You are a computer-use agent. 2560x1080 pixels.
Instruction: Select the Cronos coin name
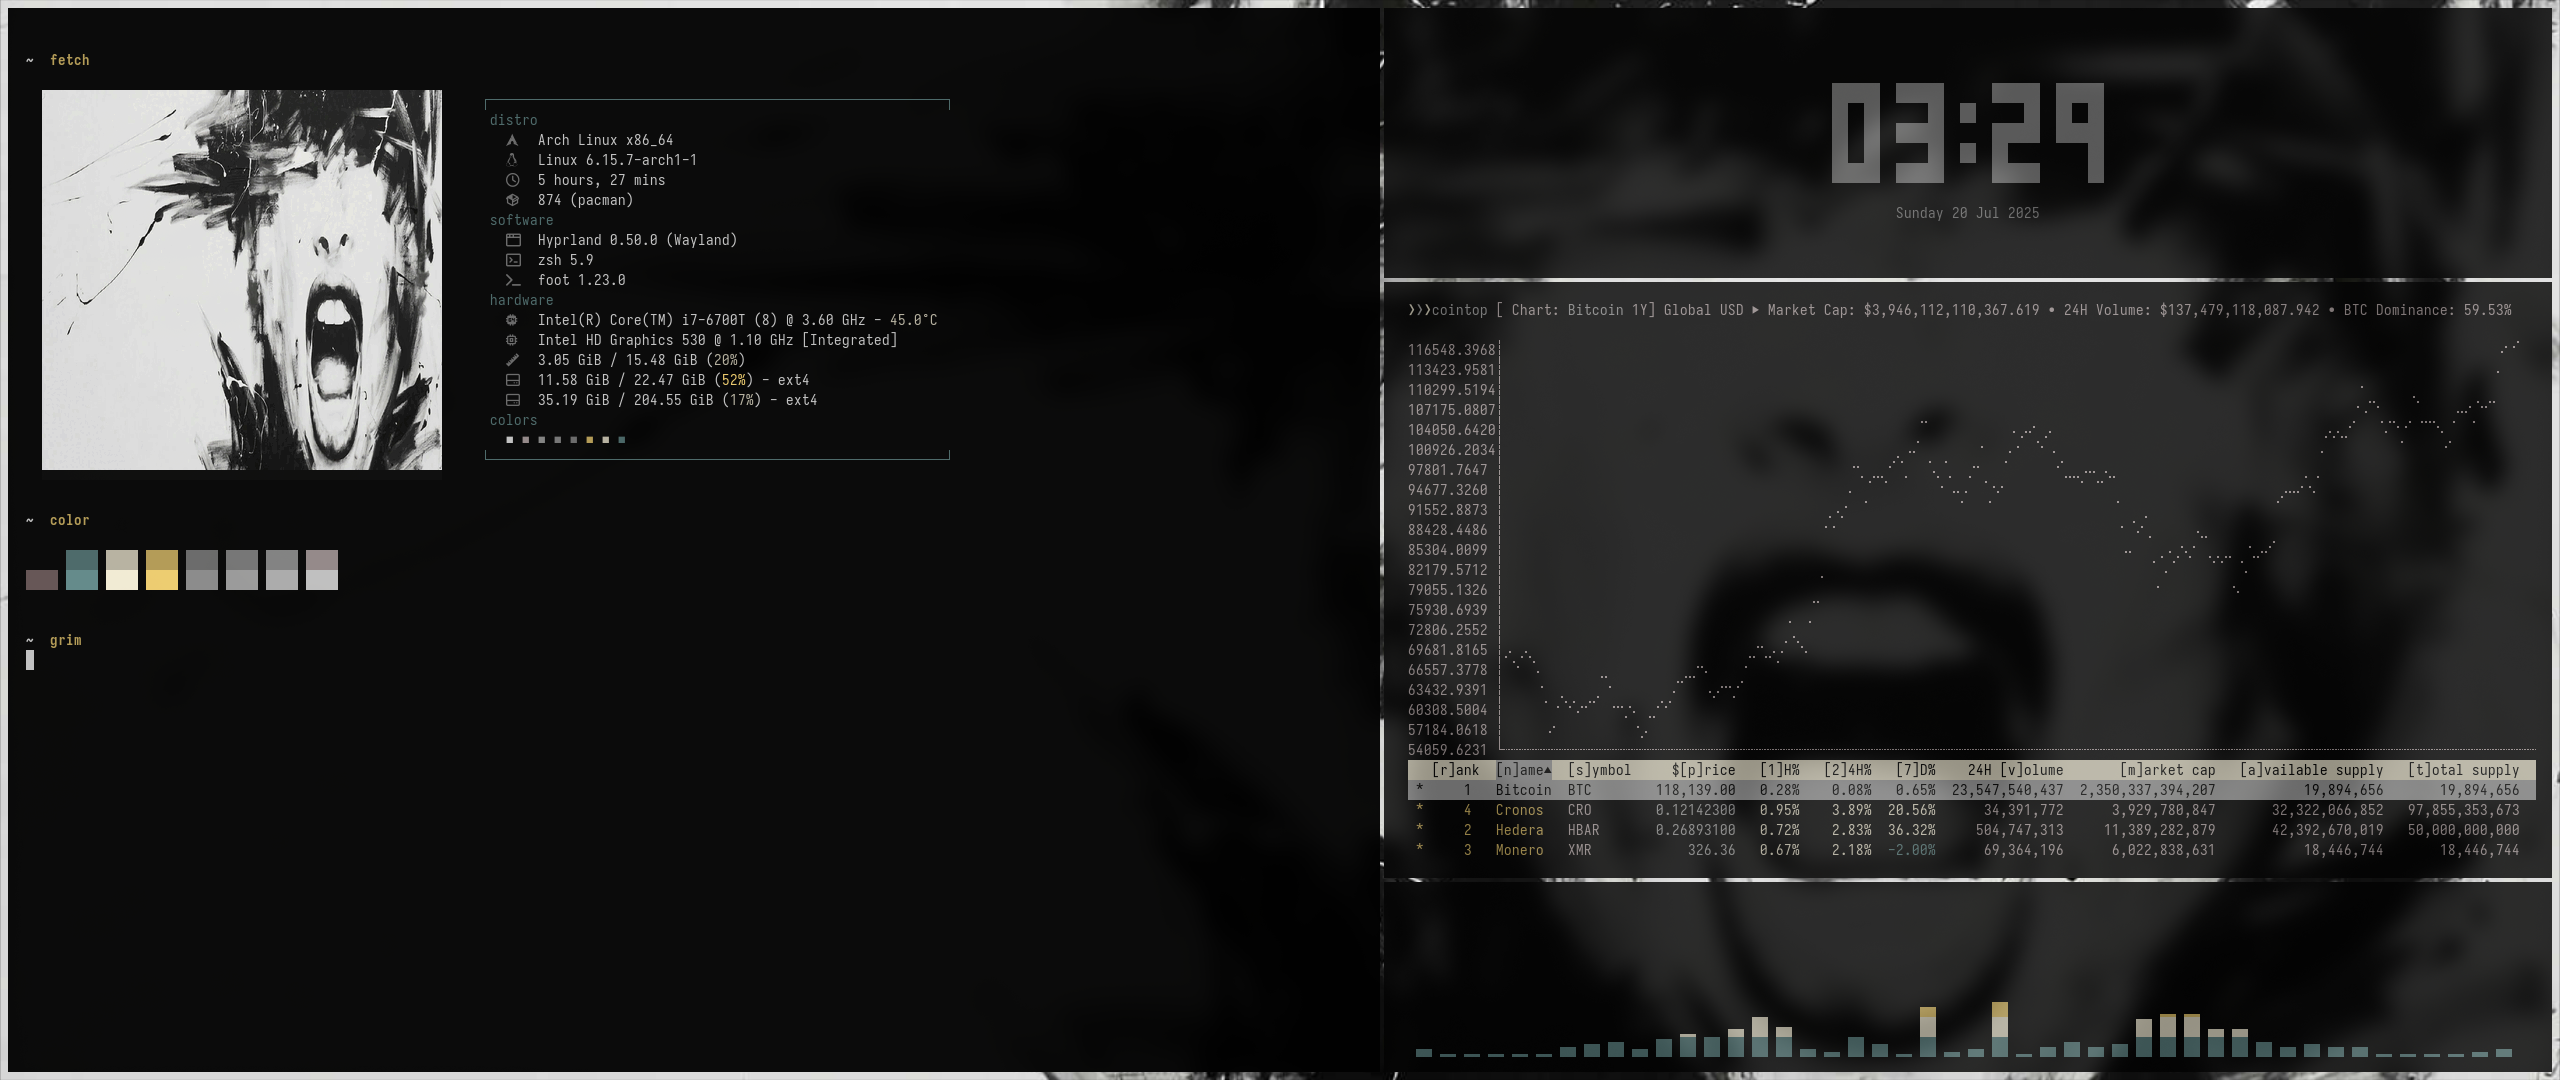[x=1519, y=810]
